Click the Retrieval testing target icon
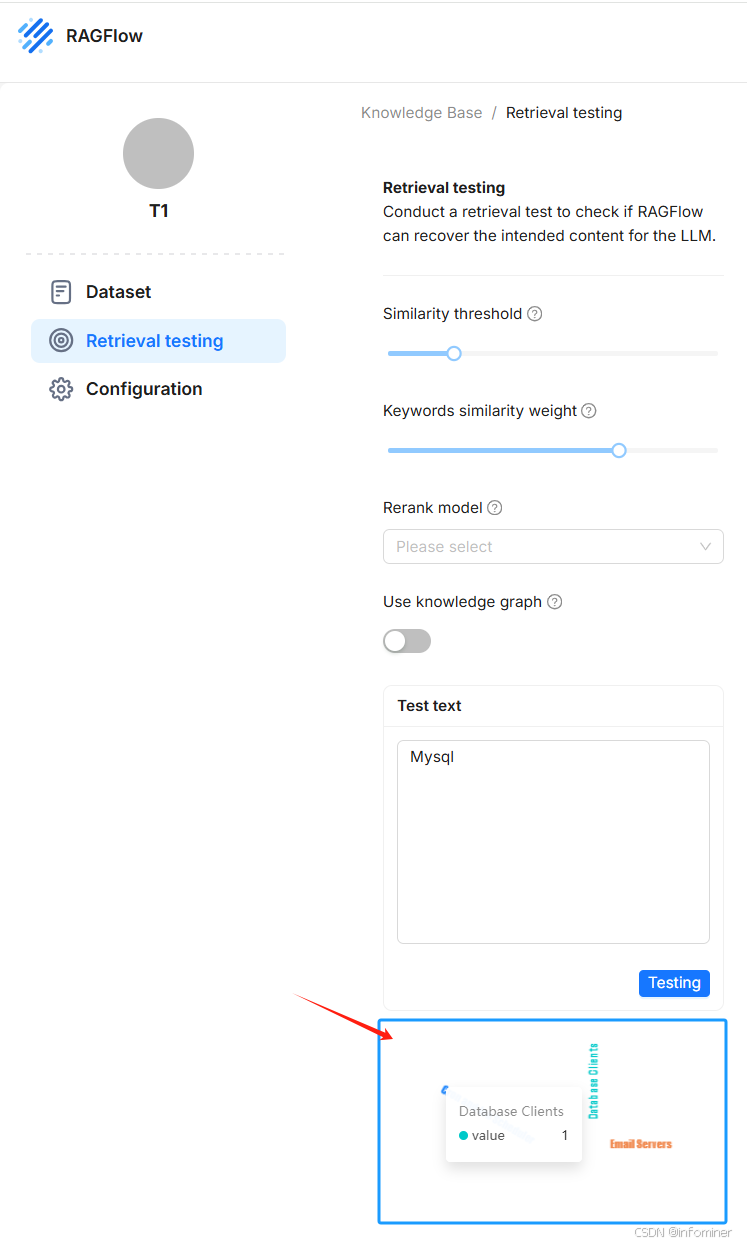The image size is (747, 1245). click(x=61, y=341)
